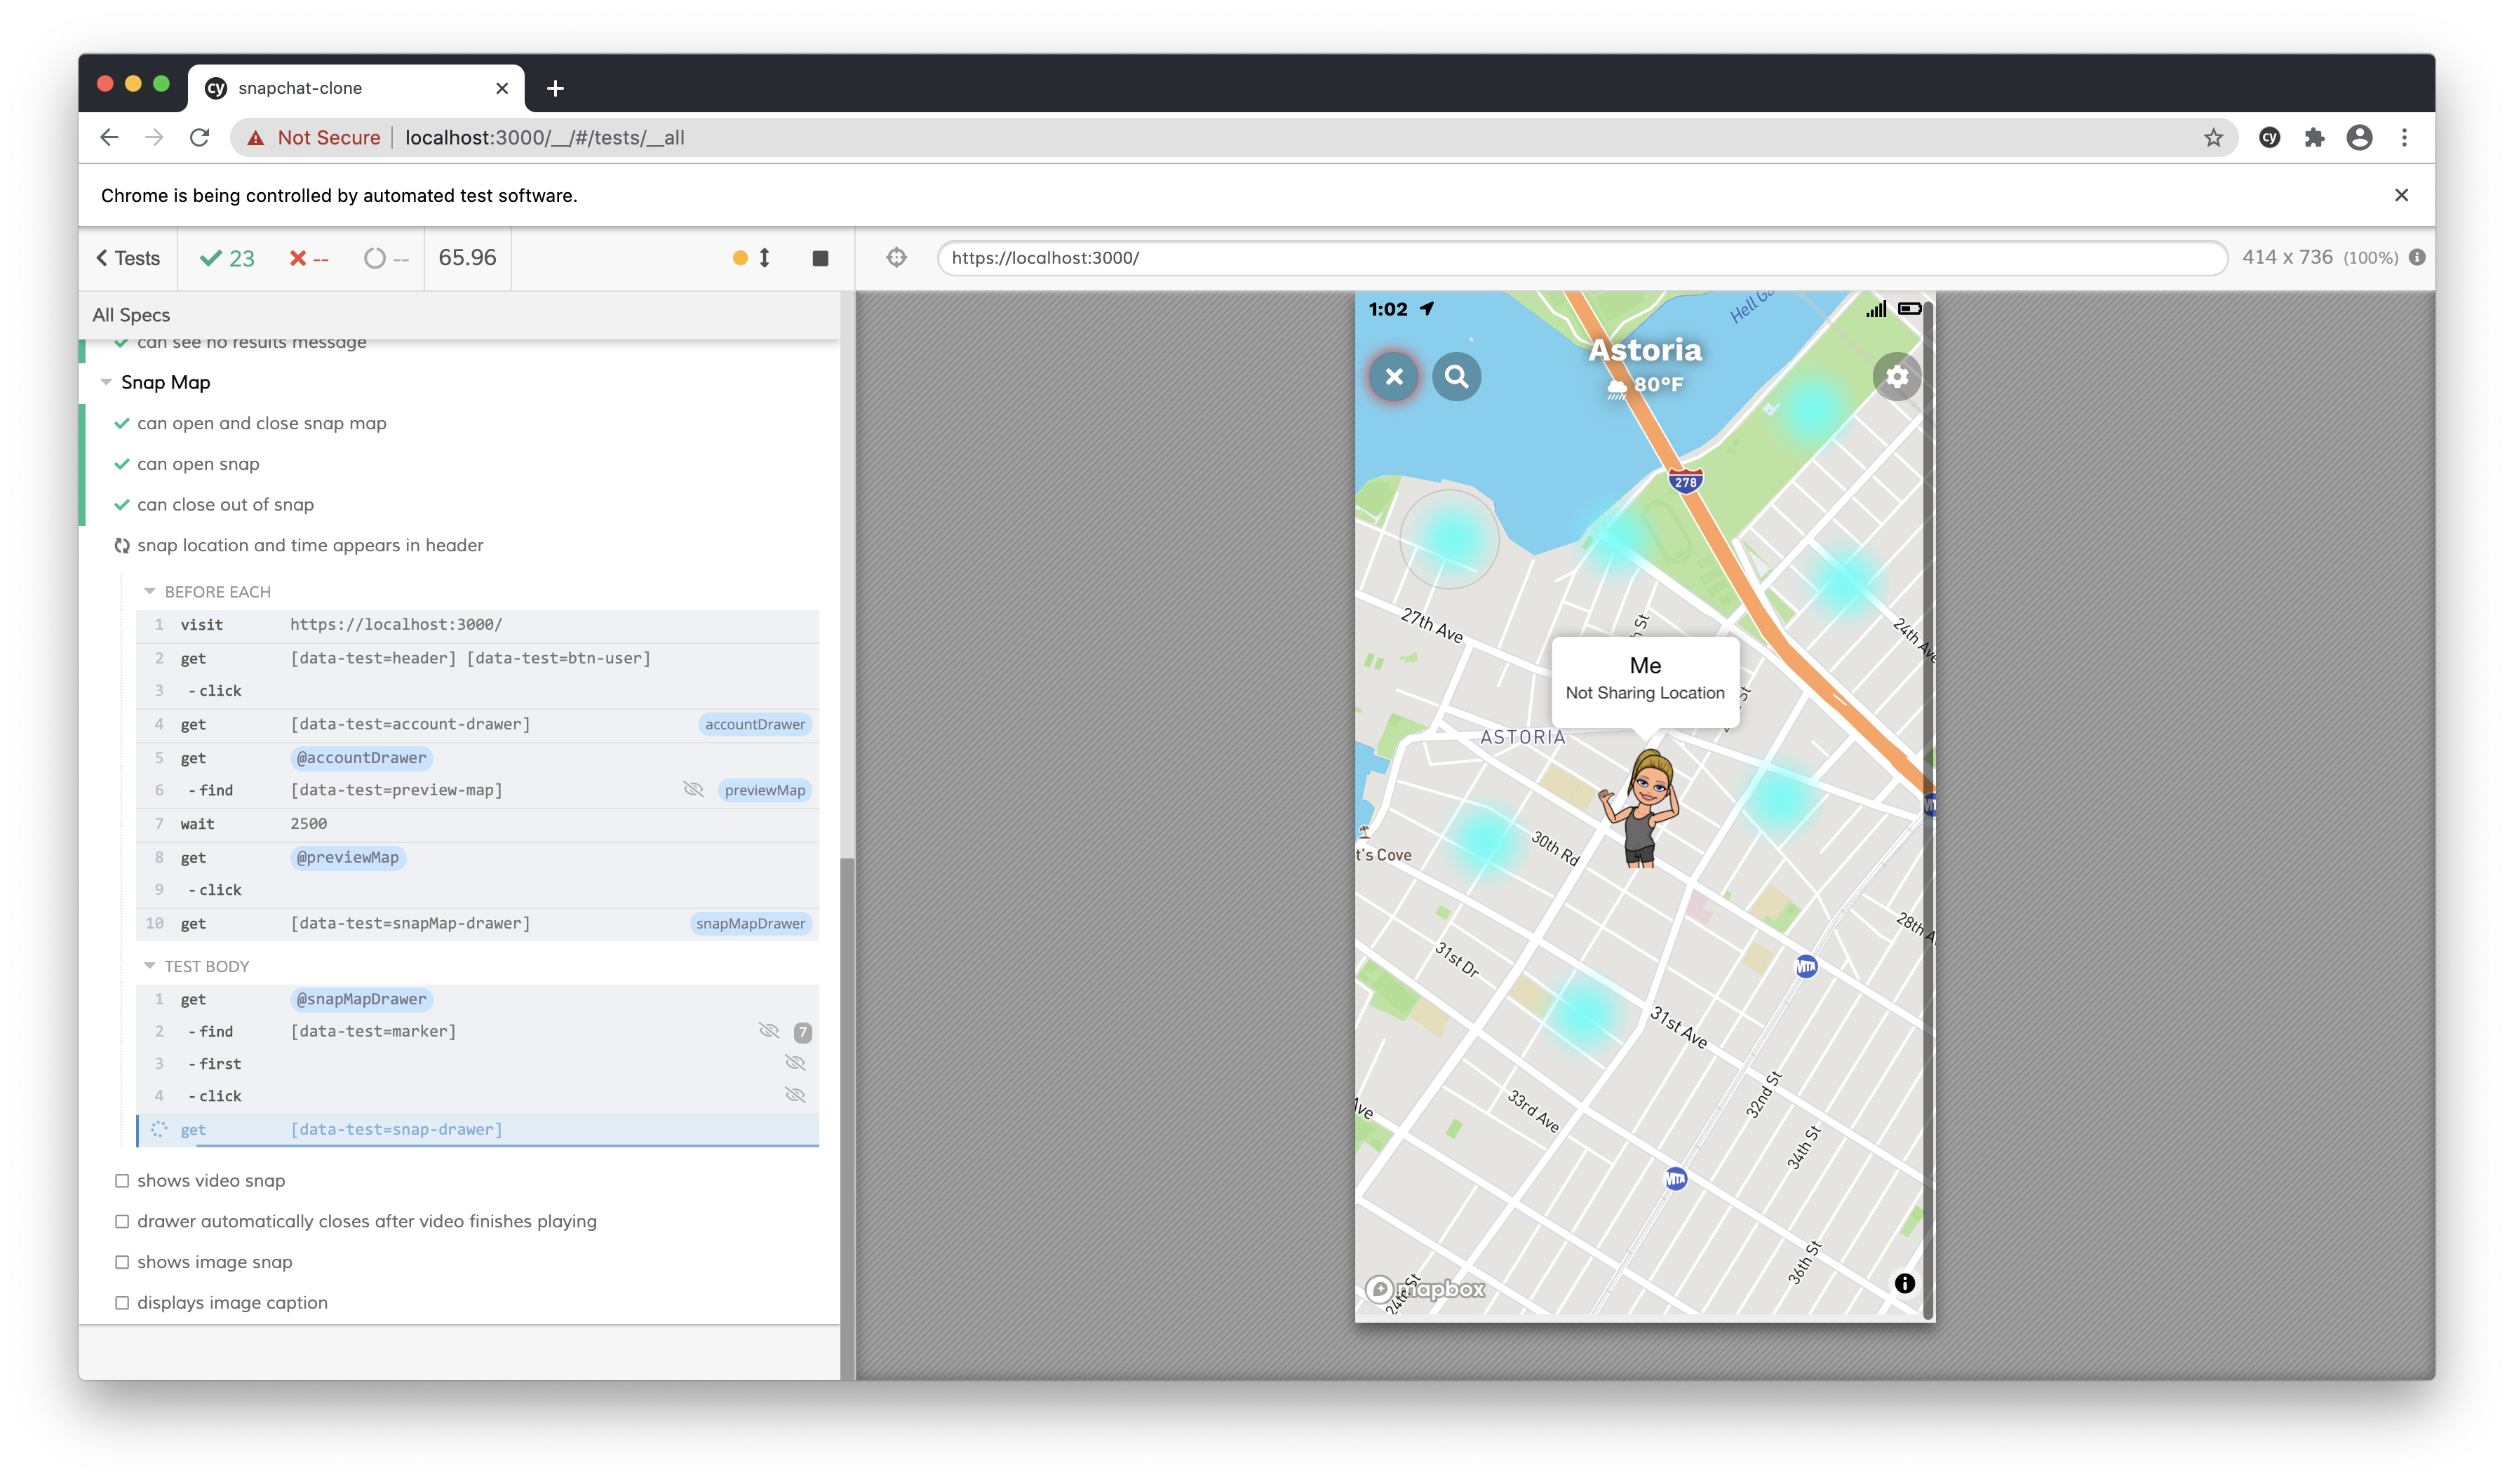Image resolution: width=2514 pixels, height=1484 pixels.
Task: Open map settings gear icon
Action: 1896,377
